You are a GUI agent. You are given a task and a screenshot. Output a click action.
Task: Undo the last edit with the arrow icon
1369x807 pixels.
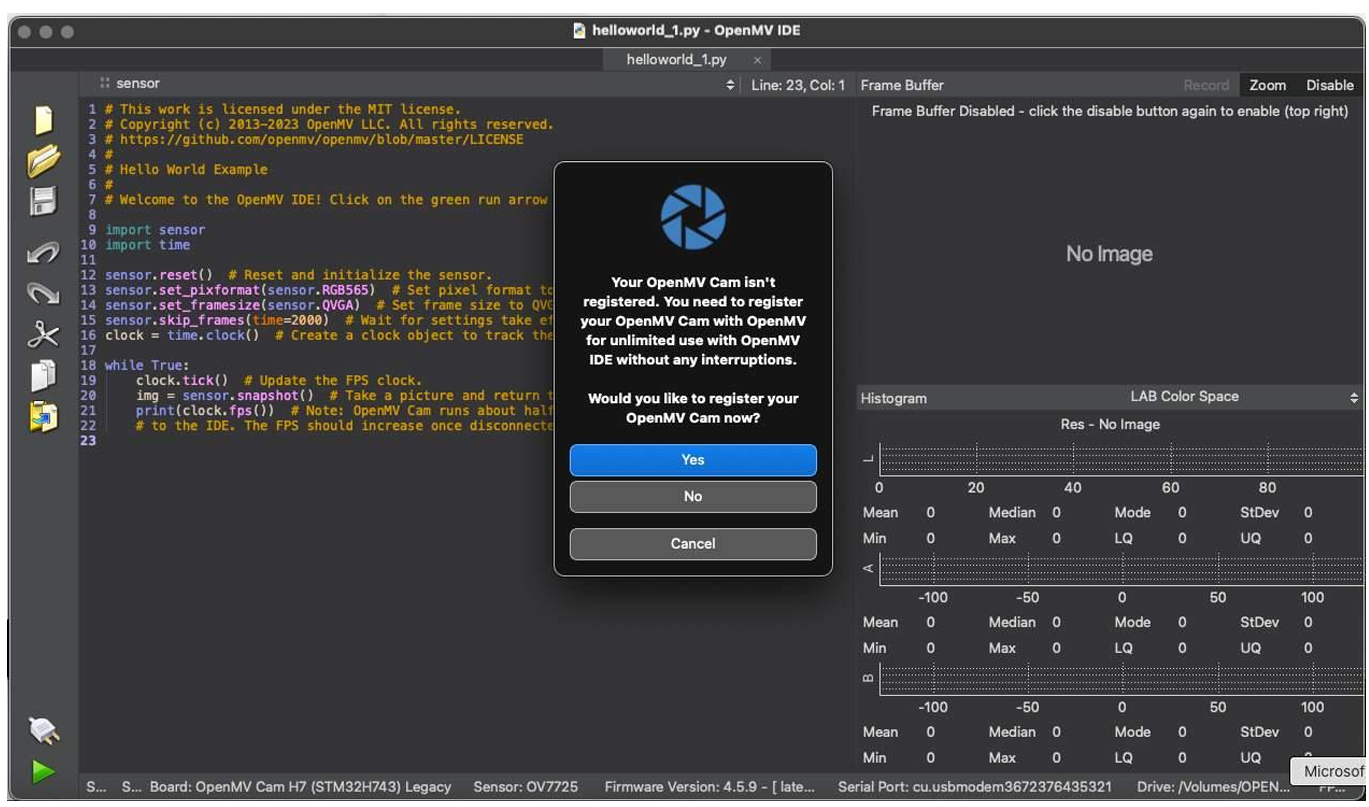[43, 252]
